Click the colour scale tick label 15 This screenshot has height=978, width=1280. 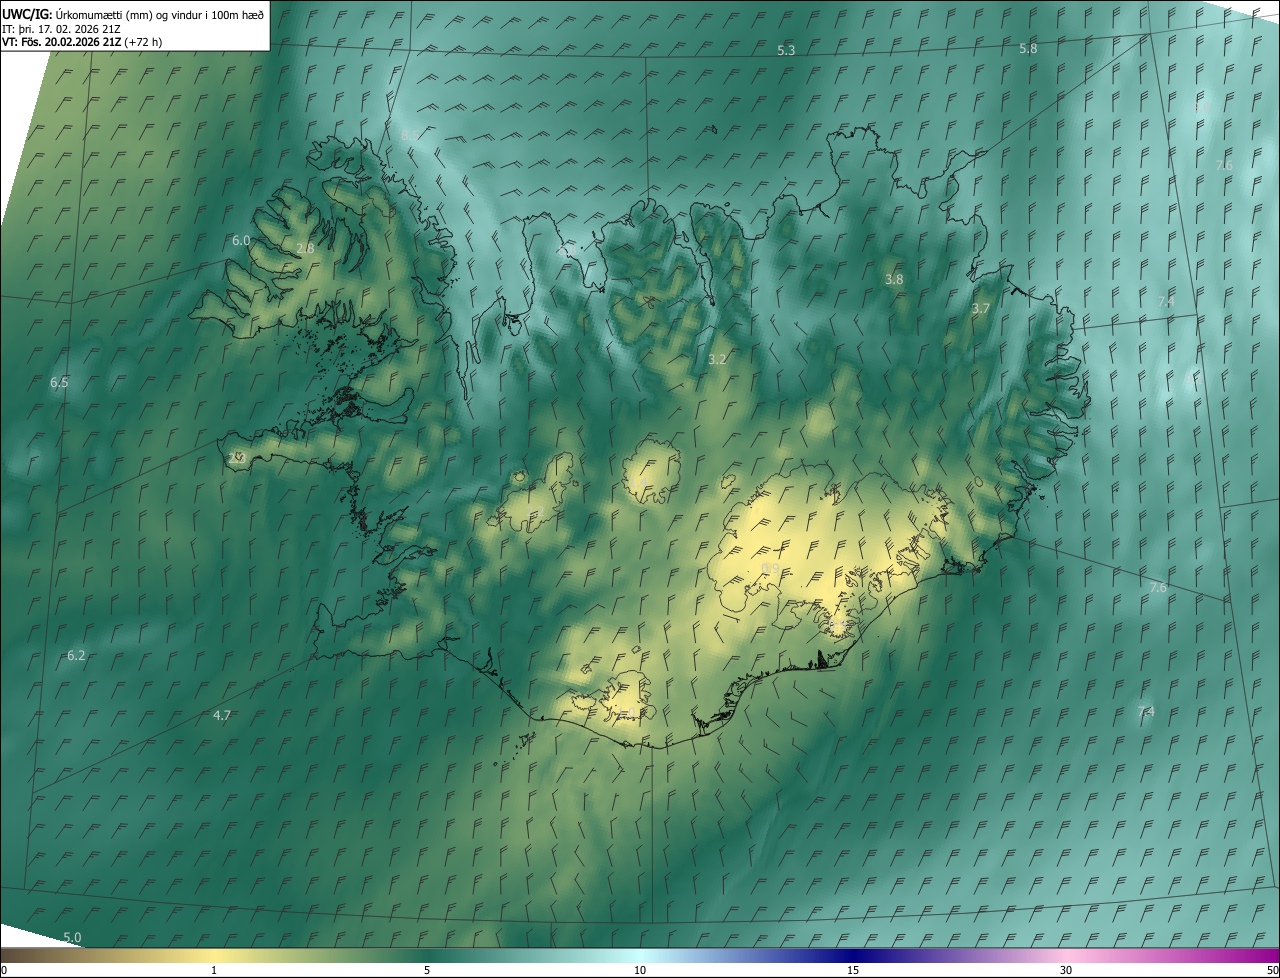click(853, 971)
